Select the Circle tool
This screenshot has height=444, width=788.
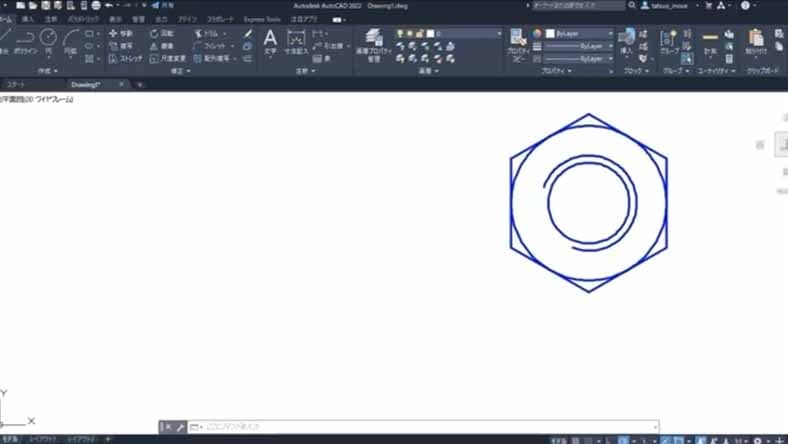pos(48,41)
